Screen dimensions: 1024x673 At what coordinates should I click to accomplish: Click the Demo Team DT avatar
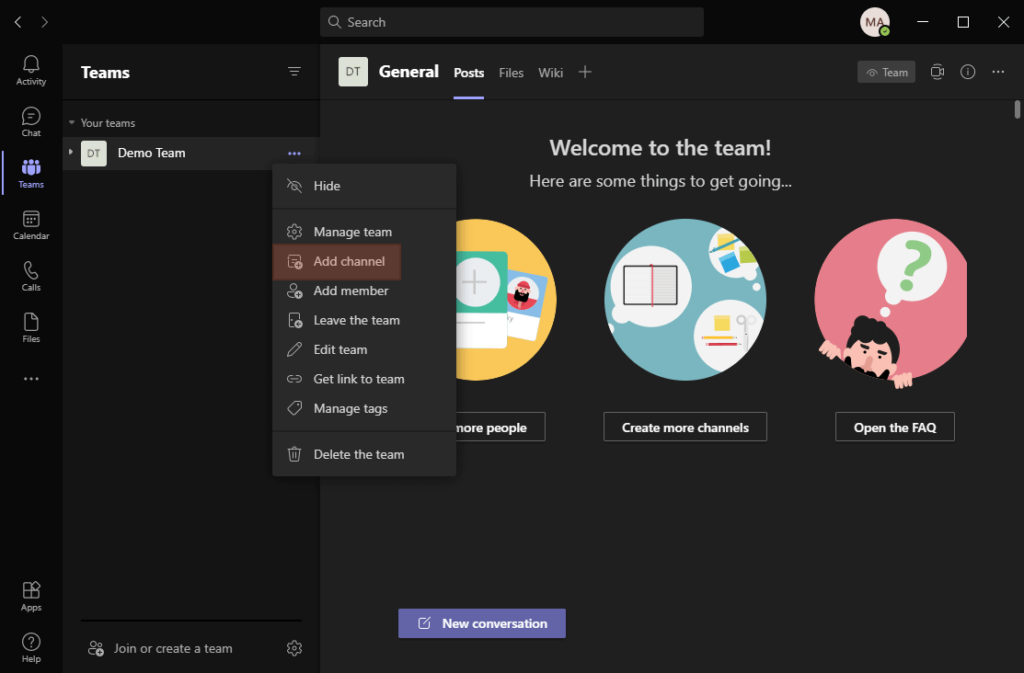[x=94, y=153]
